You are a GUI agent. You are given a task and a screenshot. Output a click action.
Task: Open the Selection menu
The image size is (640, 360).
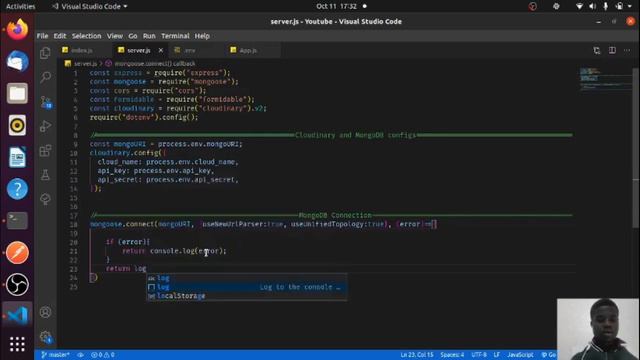[x=87, y=36]
